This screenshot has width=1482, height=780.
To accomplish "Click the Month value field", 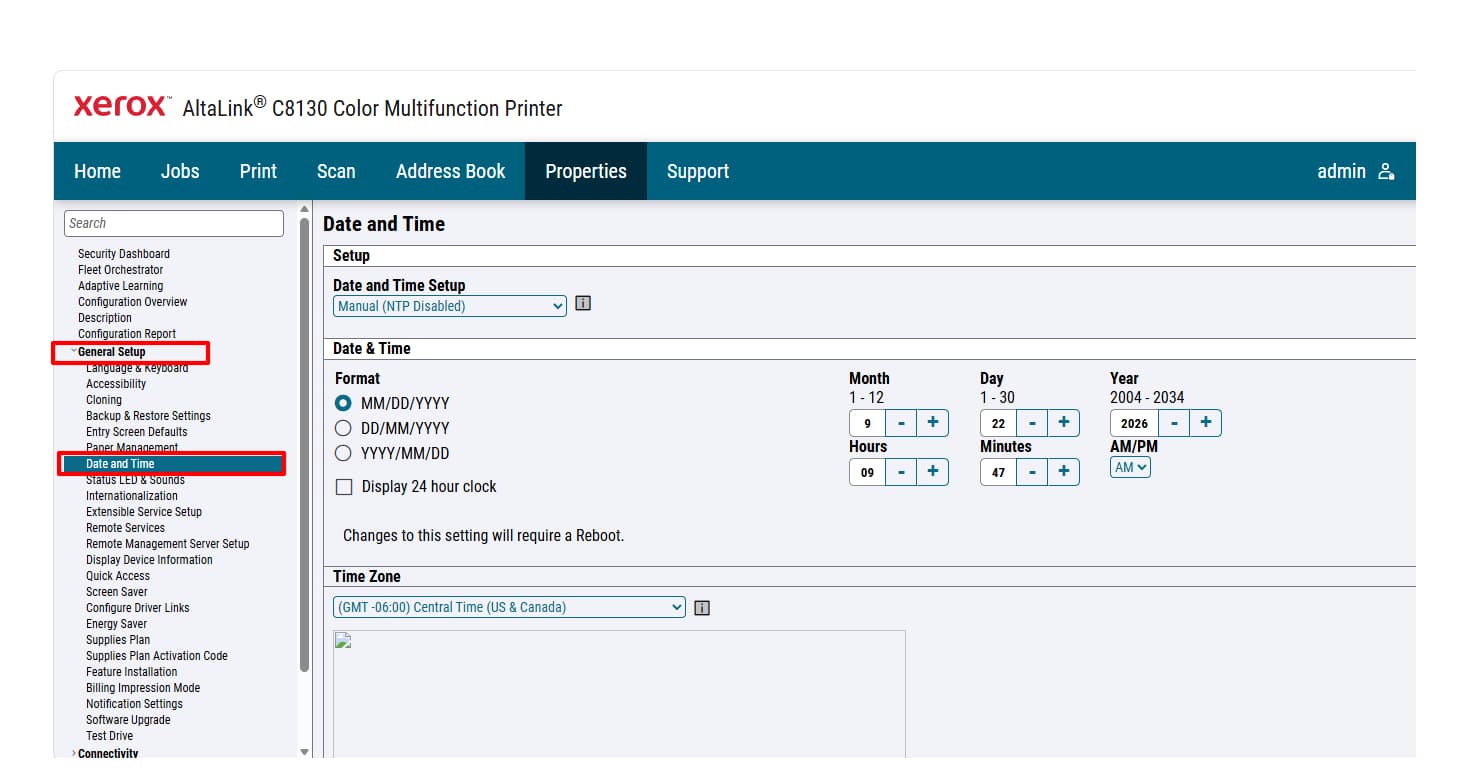I will (867, 423).
